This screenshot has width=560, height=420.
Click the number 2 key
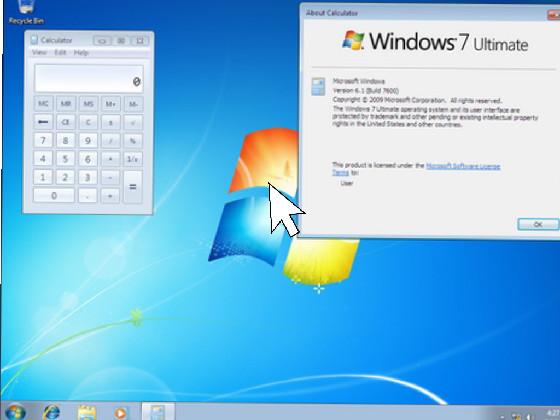click(x=66, y=177)
